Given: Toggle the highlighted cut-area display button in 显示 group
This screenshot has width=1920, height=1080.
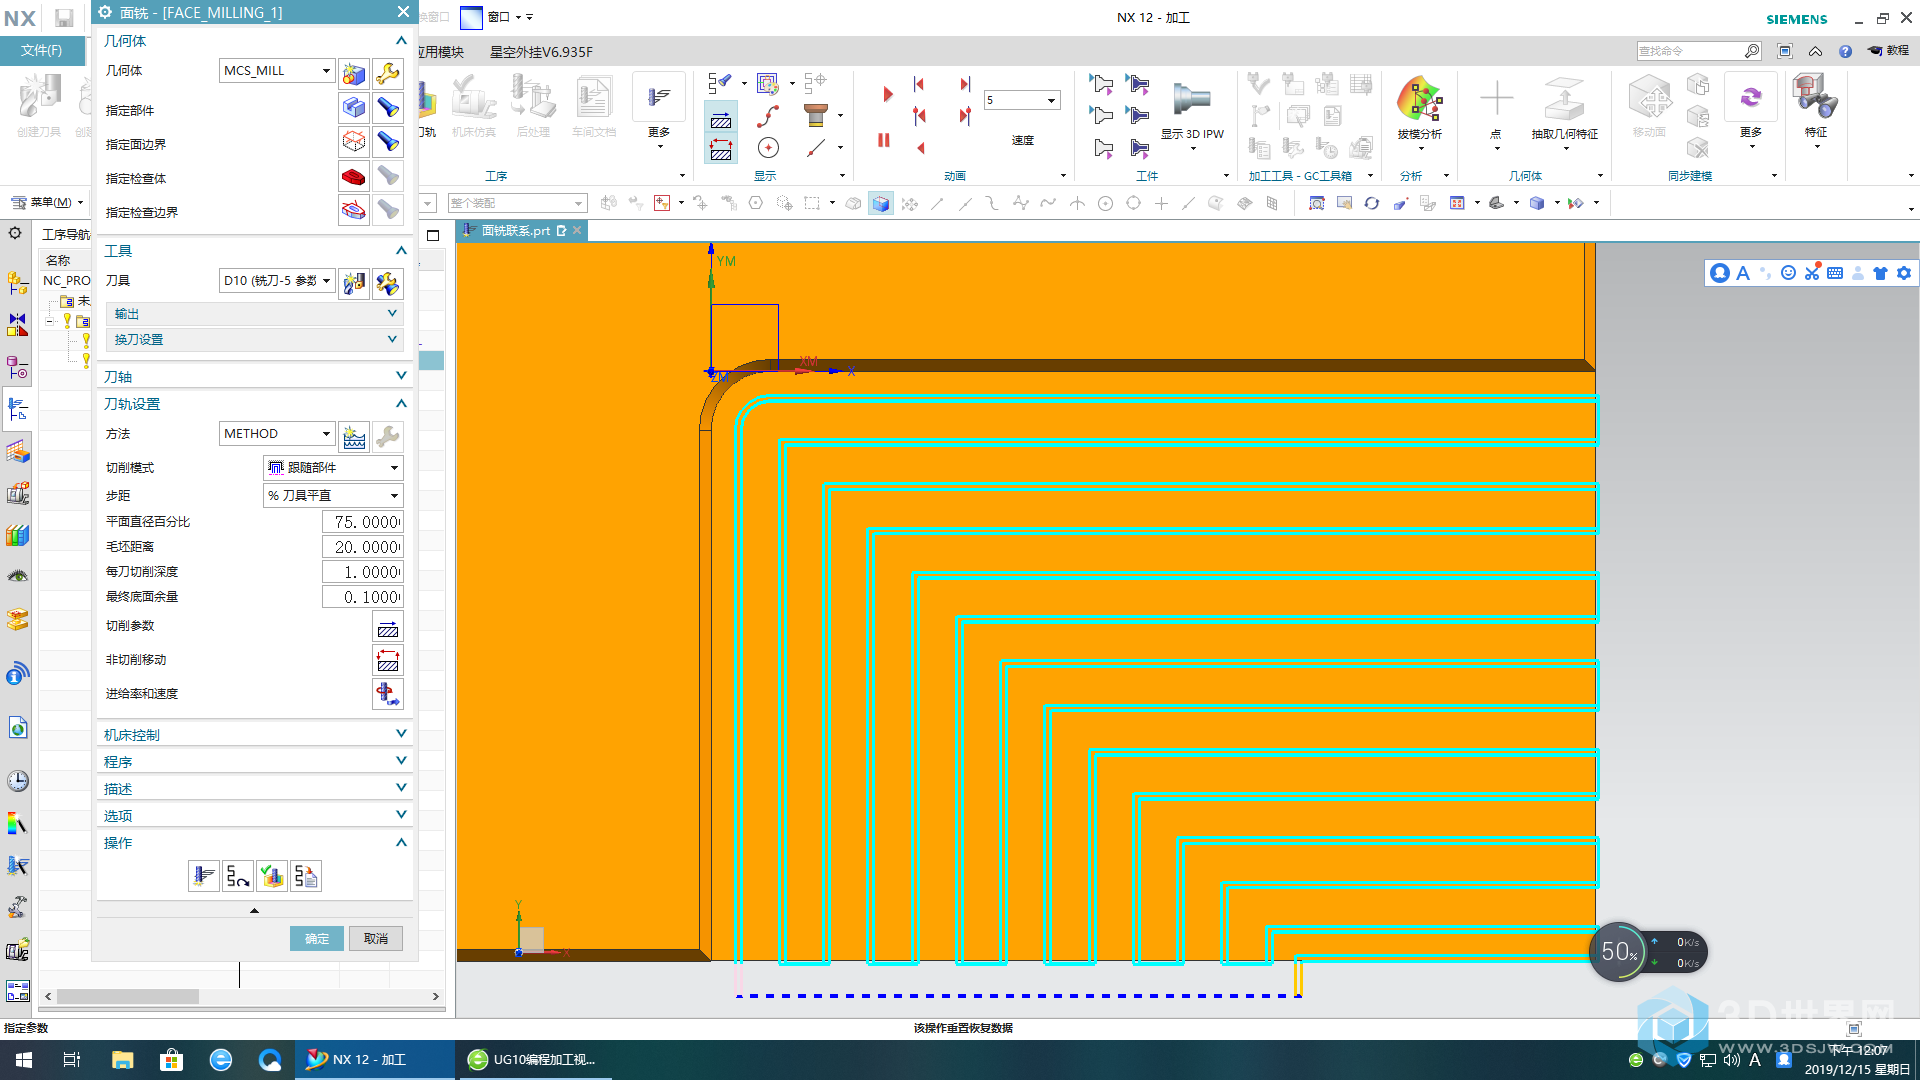Looking at the screenshot, I should pyautogui.click(x=721, y=120).
